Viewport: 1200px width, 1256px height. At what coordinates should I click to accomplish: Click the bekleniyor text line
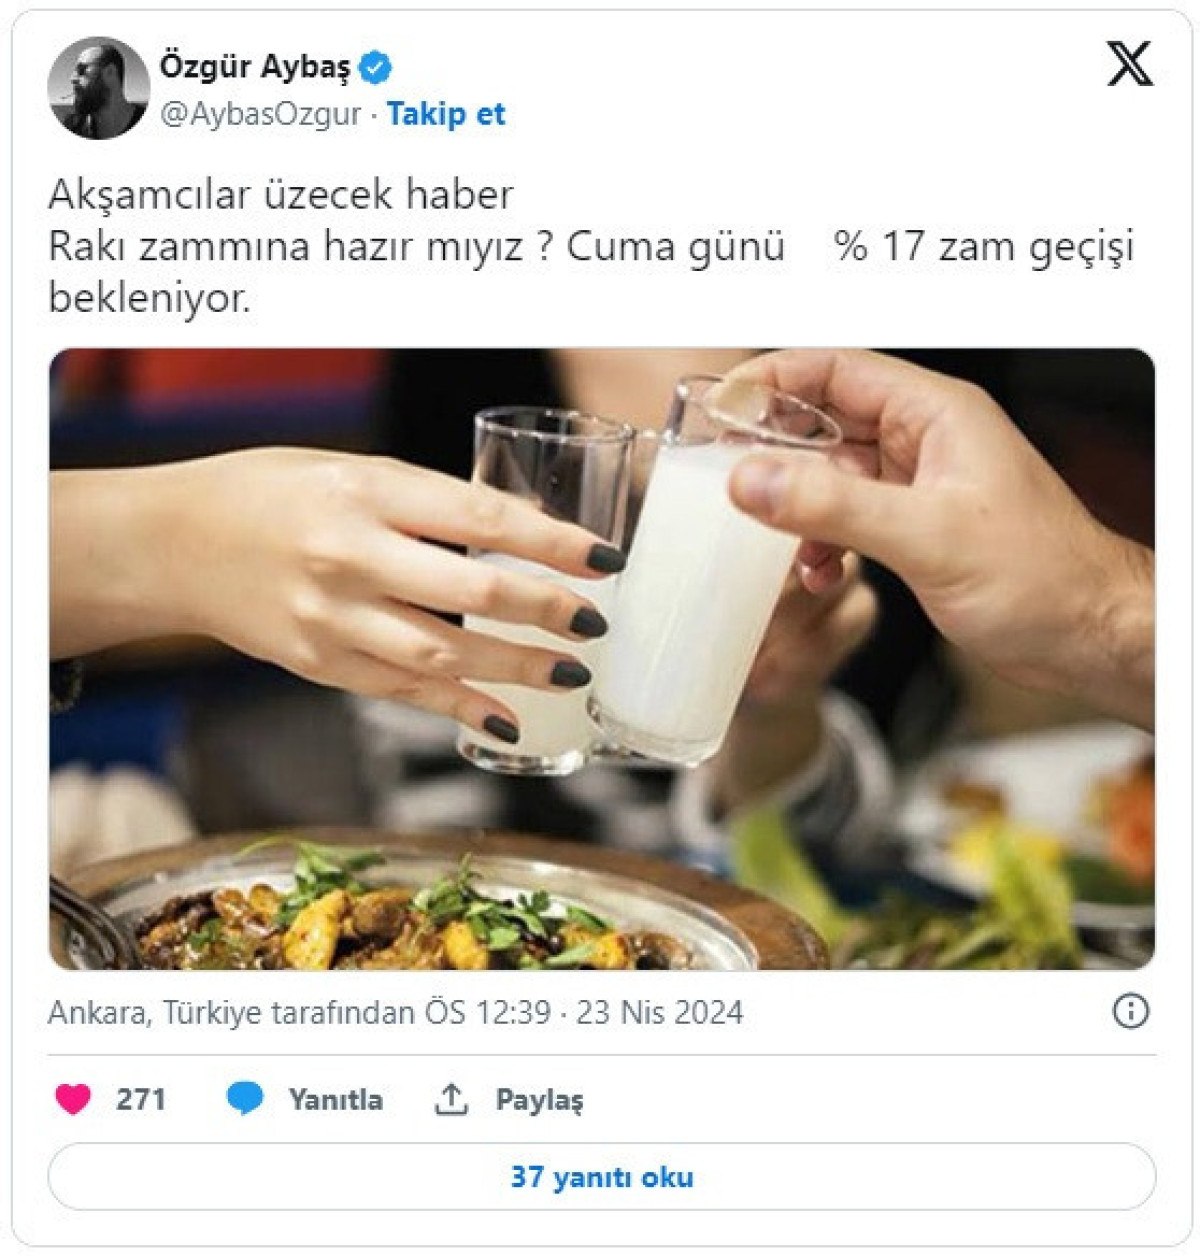150,298
